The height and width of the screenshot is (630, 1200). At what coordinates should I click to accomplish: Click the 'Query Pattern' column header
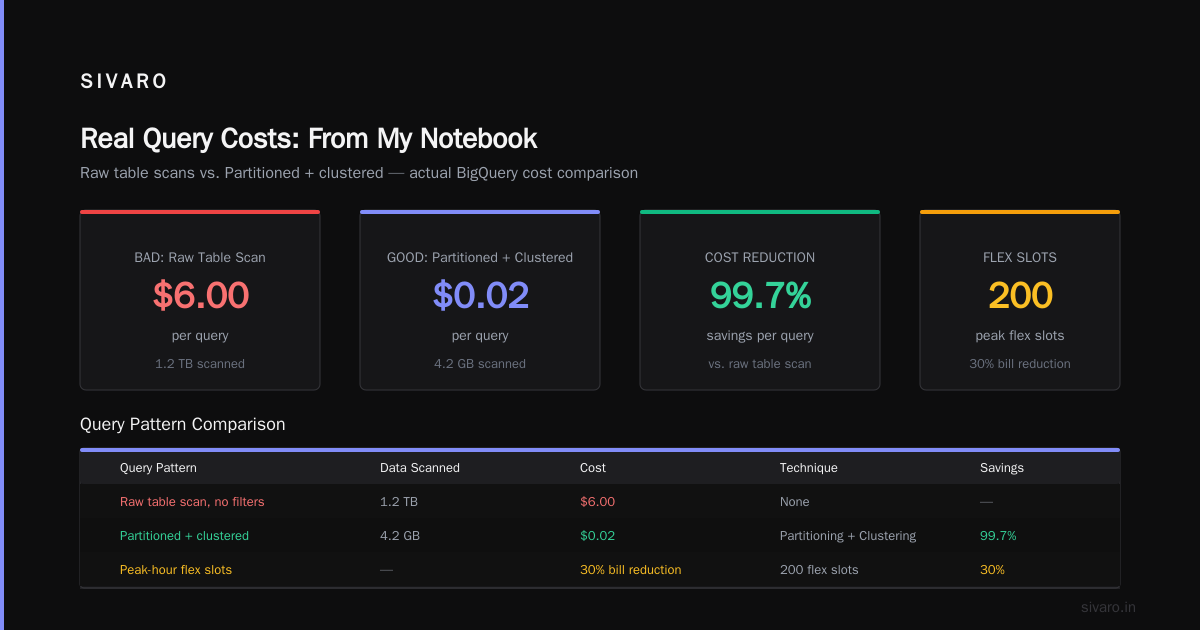[158, 468]
